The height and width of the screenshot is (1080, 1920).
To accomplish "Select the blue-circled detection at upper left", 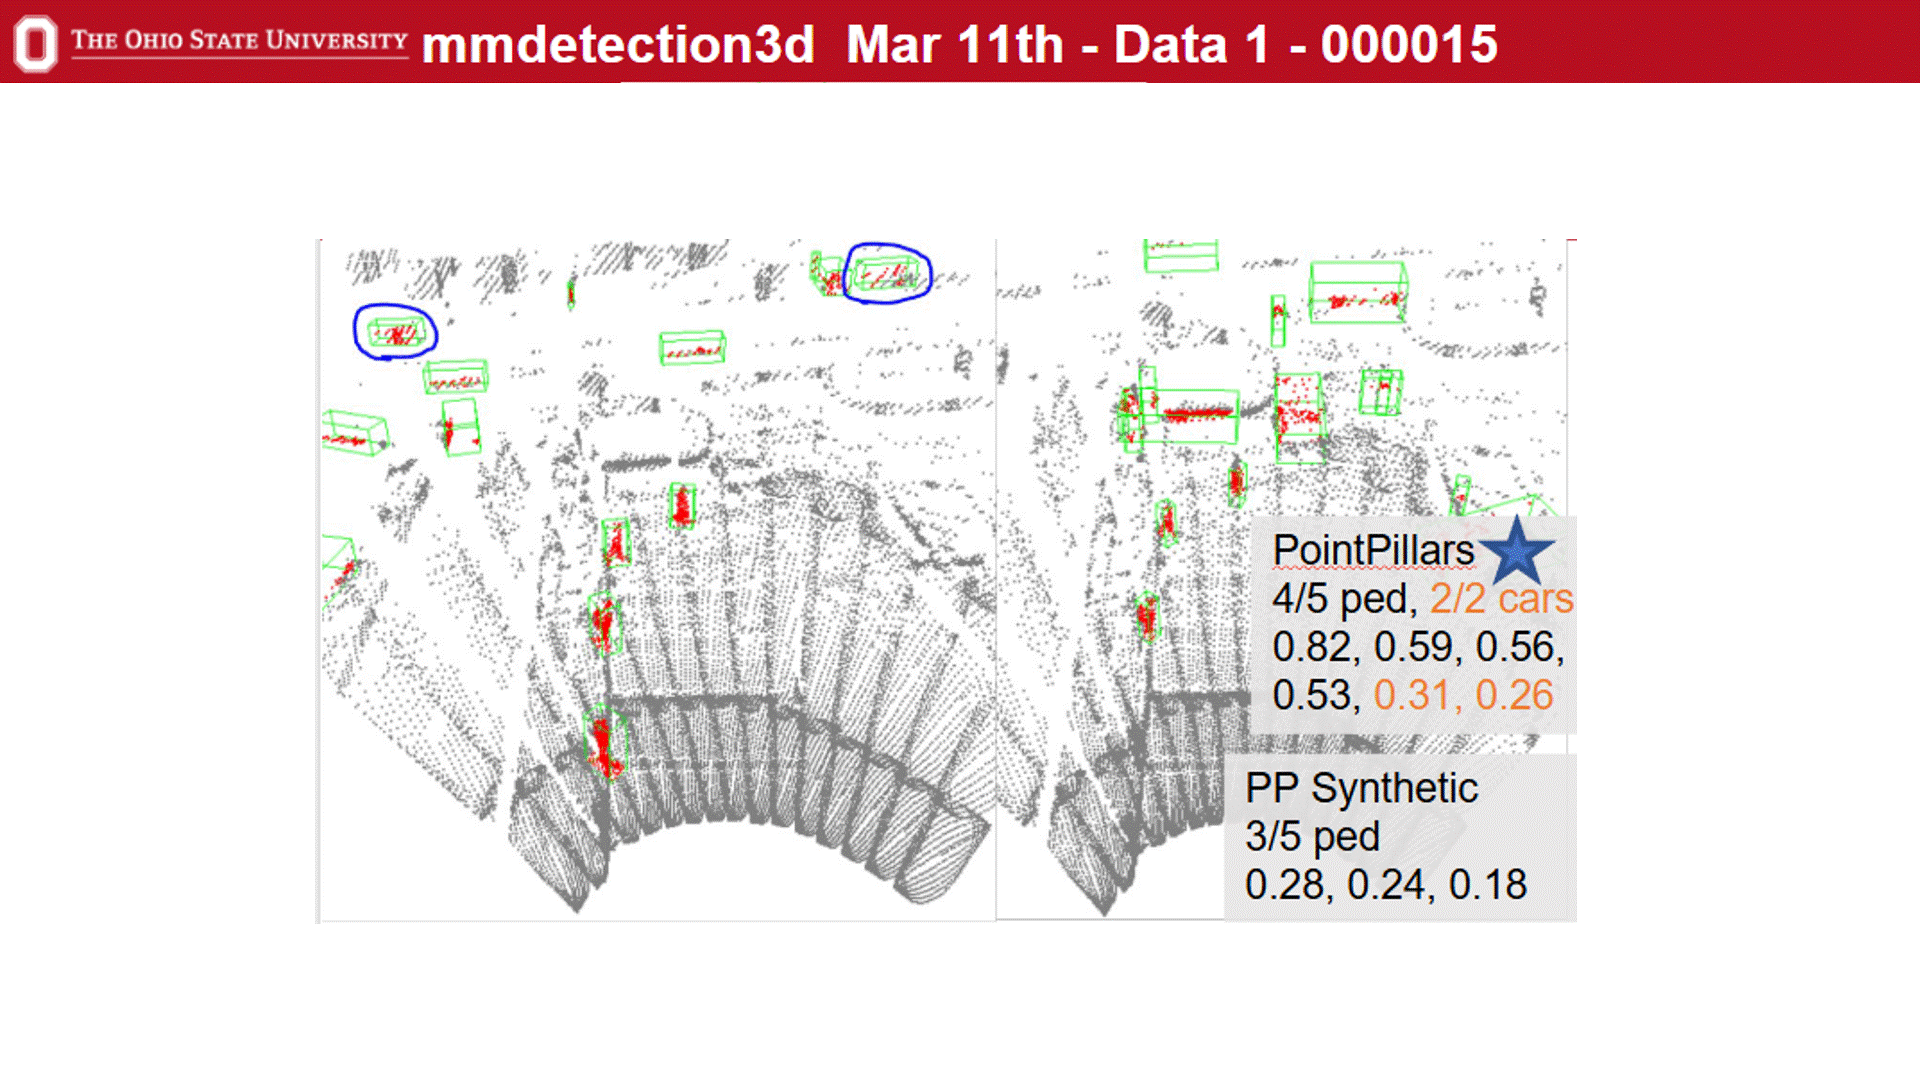I will click(395, 332).
